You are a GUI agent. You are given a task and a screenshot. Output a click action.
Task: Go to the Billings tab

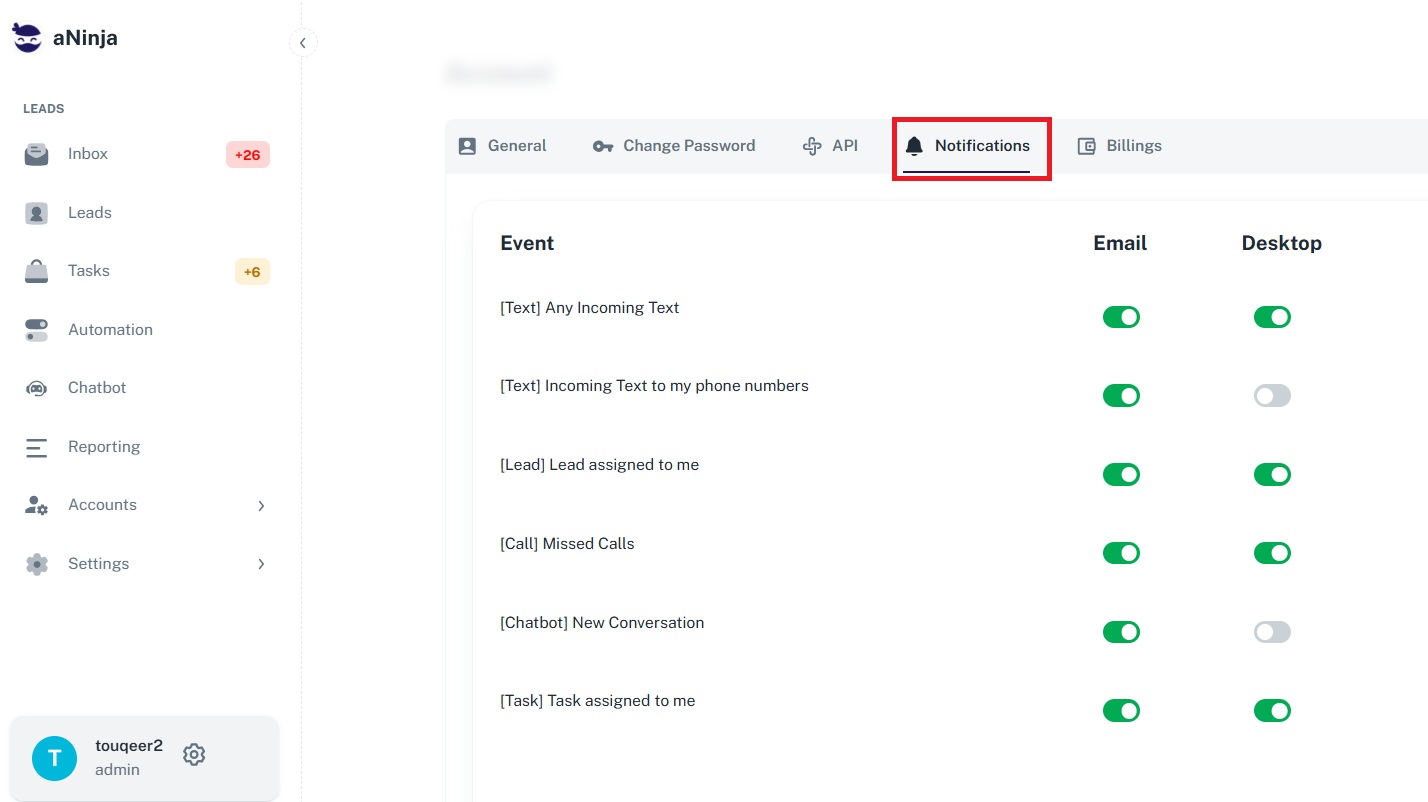pos(1120,146)
